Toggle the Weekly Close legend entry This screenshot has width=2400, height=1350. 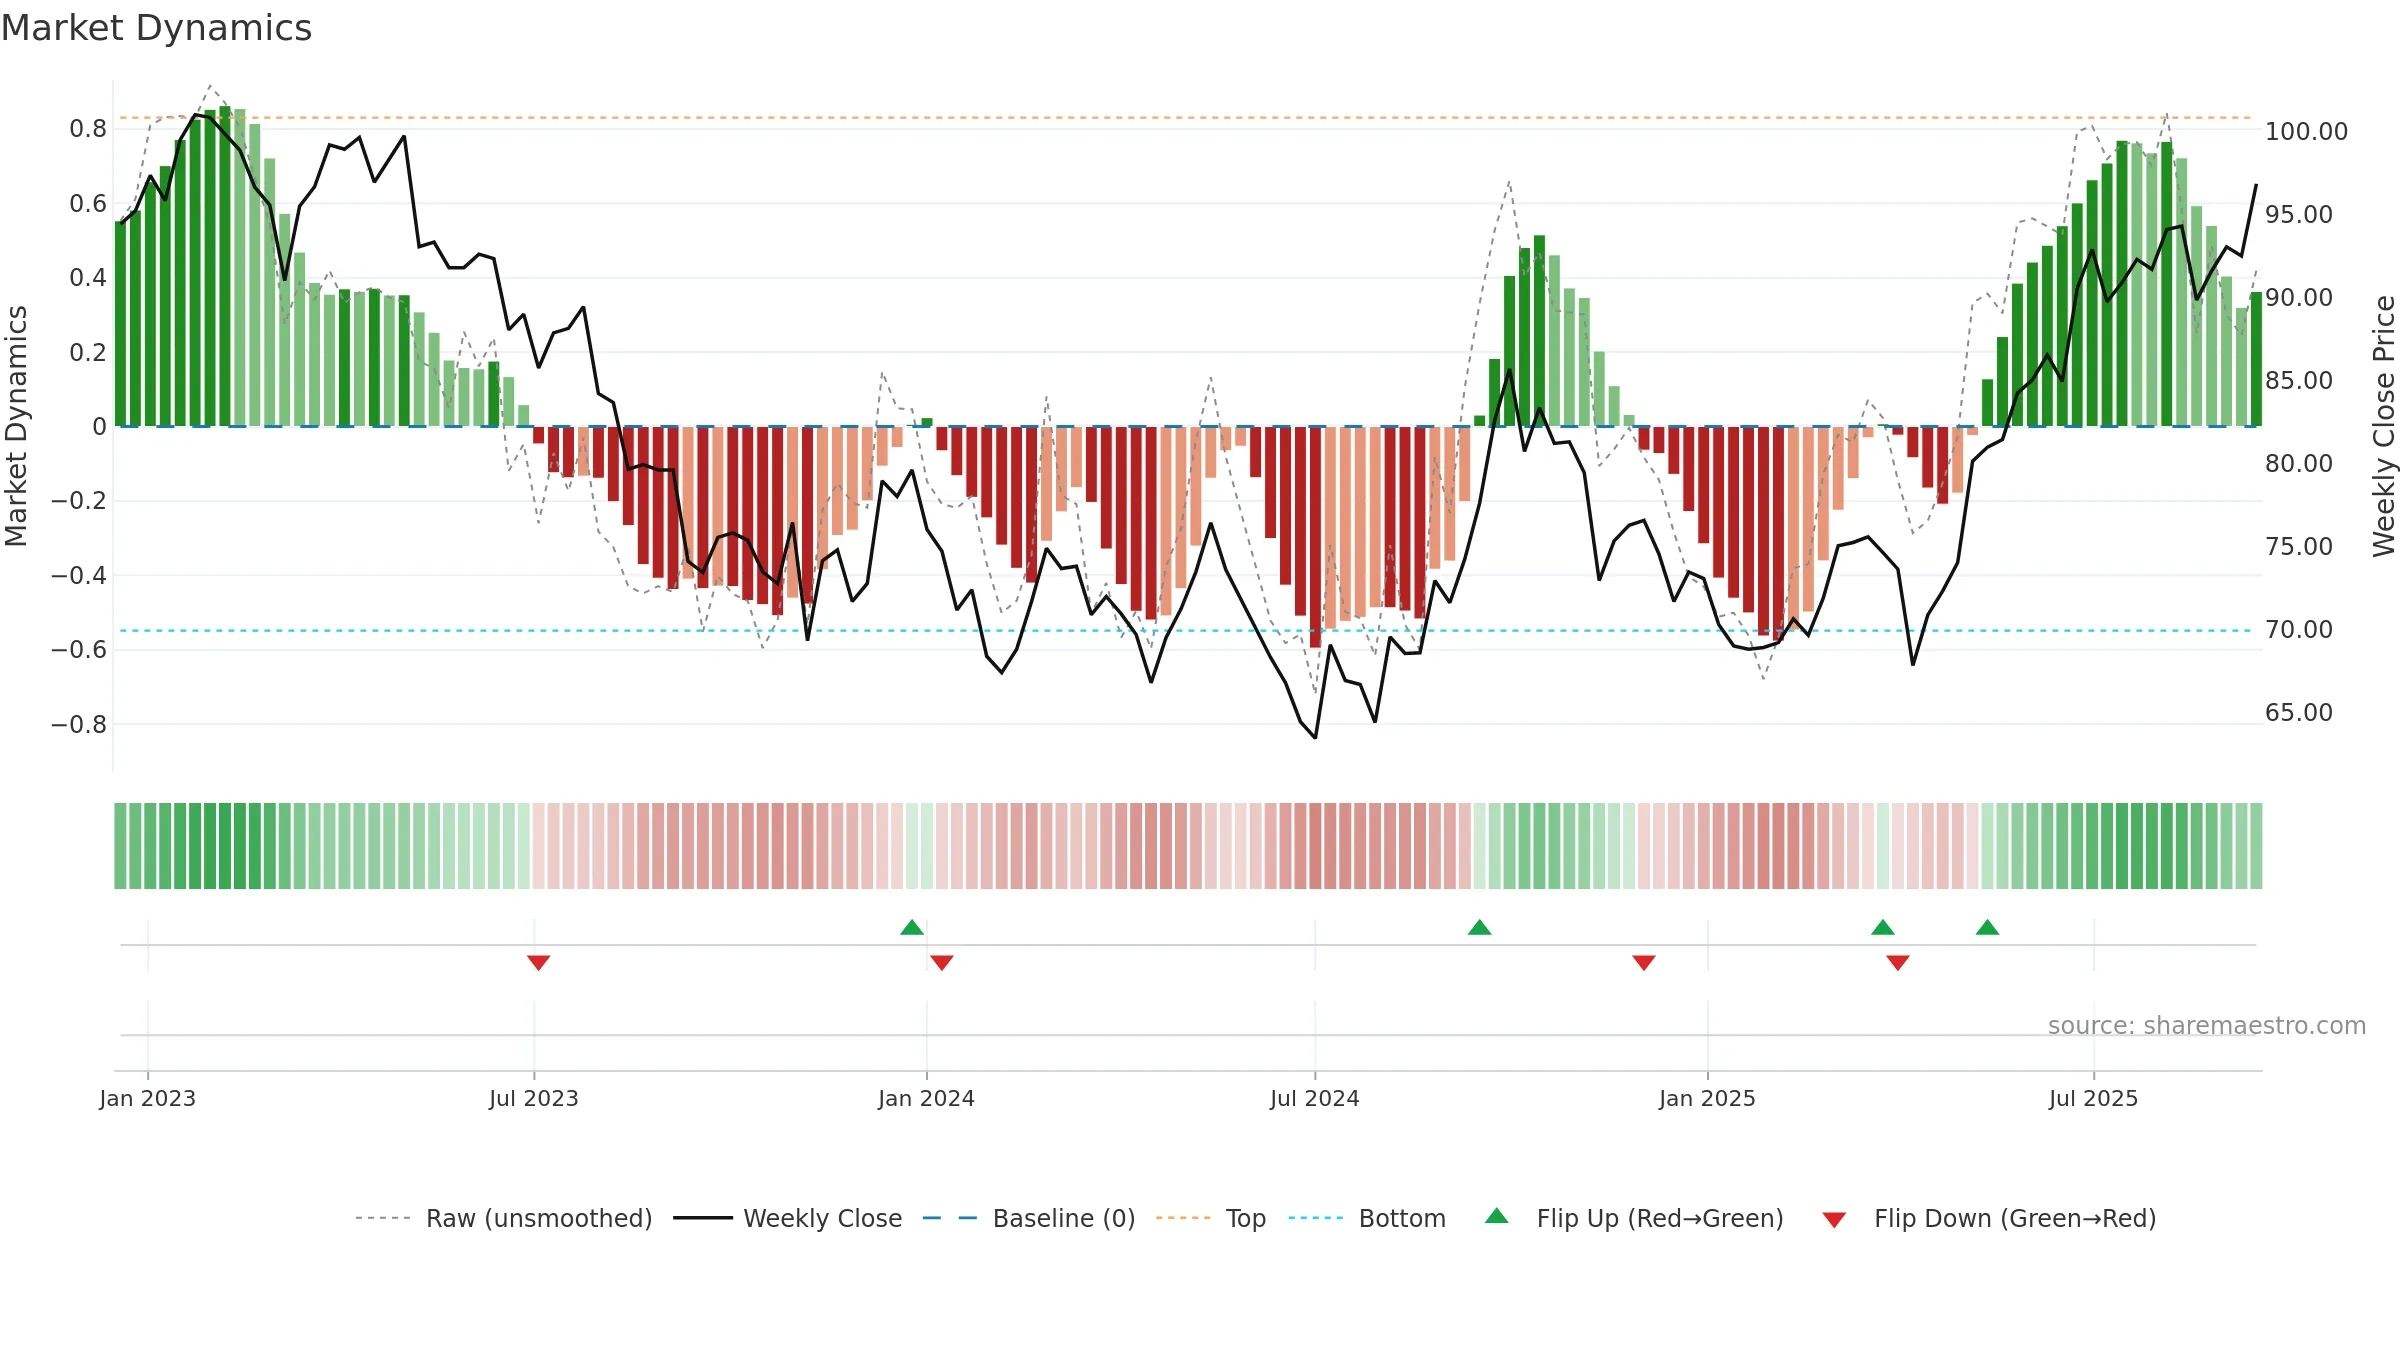coord(787,1218)
